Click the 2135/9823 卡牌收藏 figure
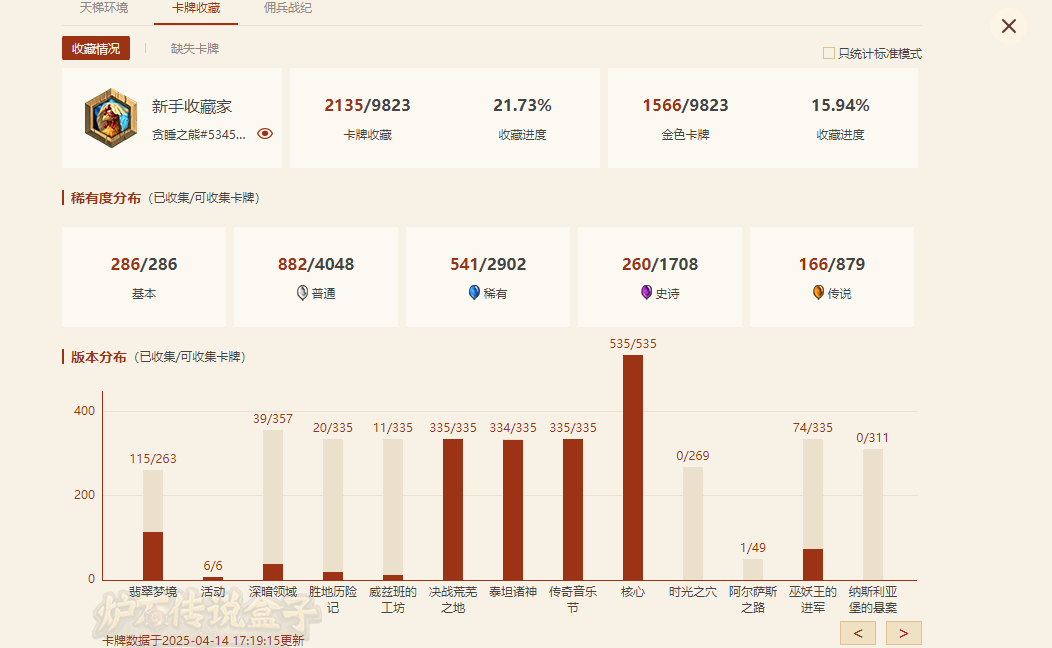The width and height of the screenshot is (1052, 648). click(x=367, y=105)
